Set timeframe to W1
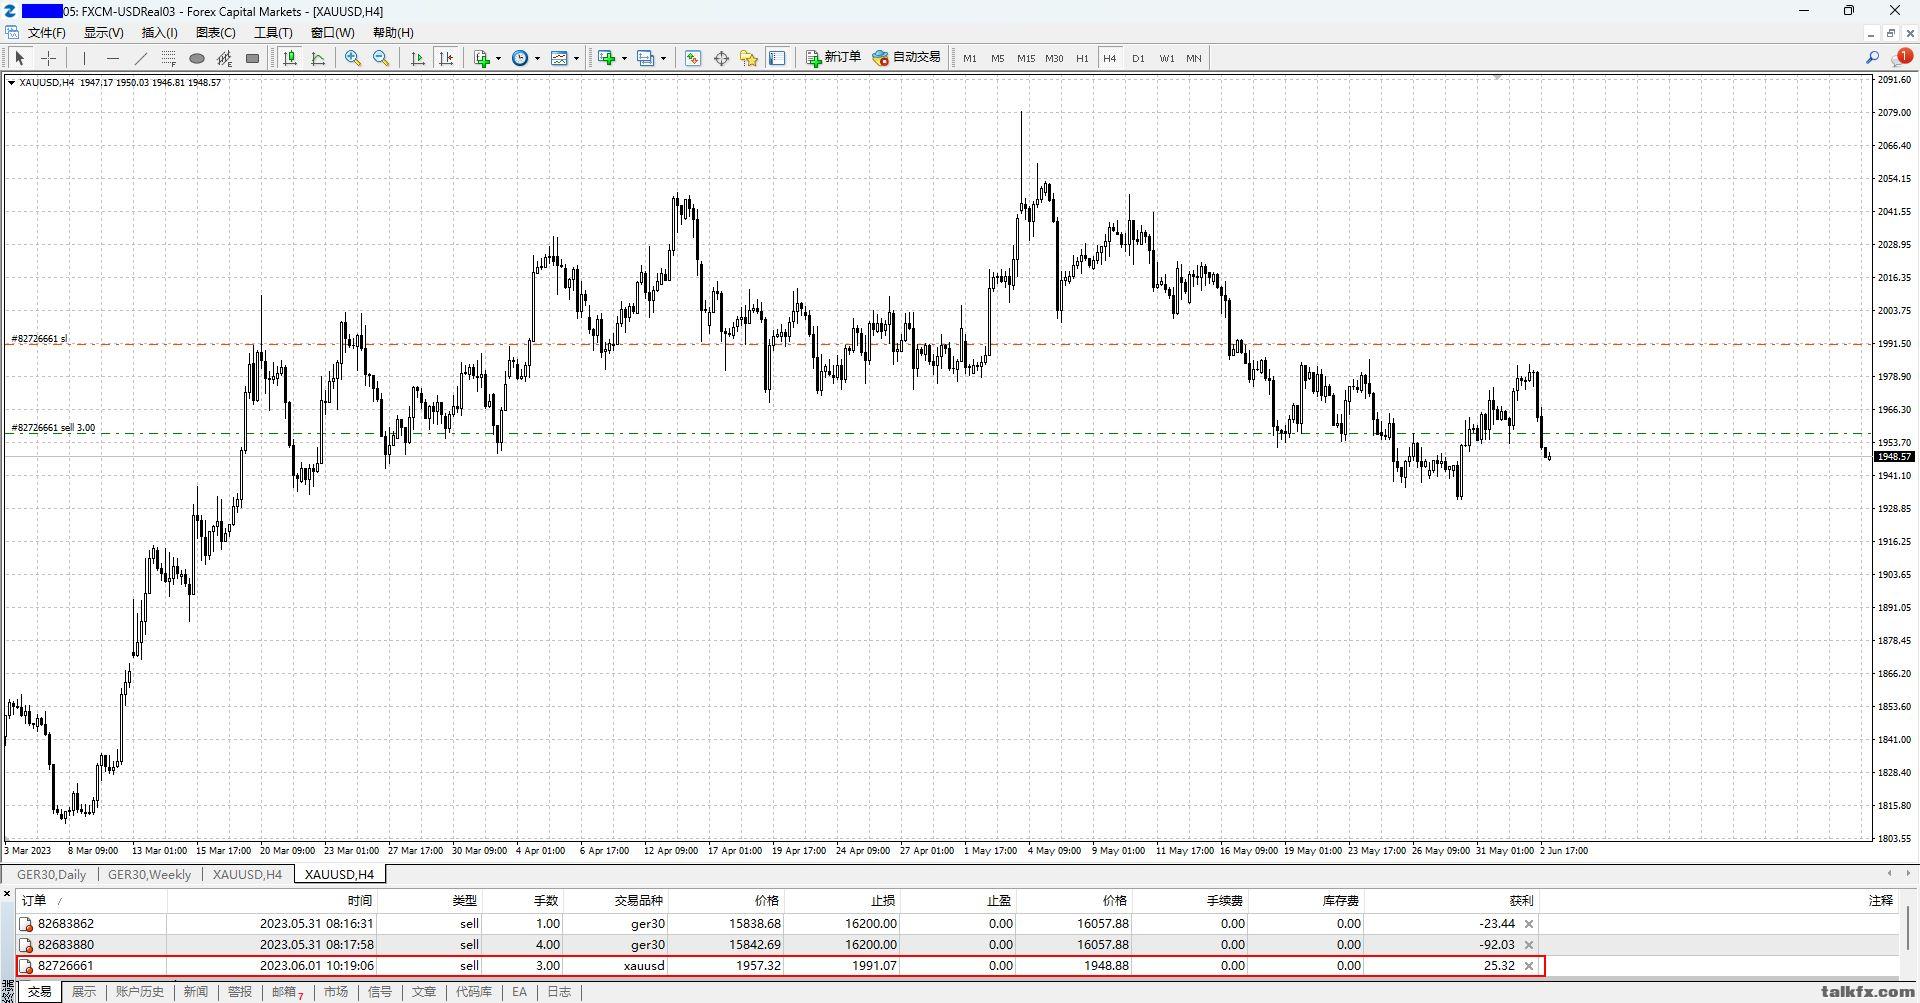The height and width of the screenshot is (1003, 1920). [1167, 58]
